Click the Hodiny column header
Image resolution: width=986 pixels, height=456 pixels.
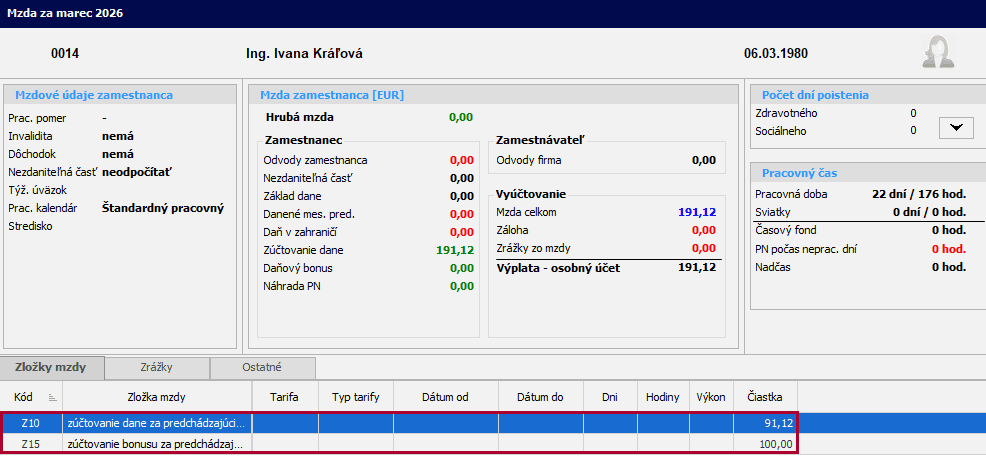click(663, 396)
